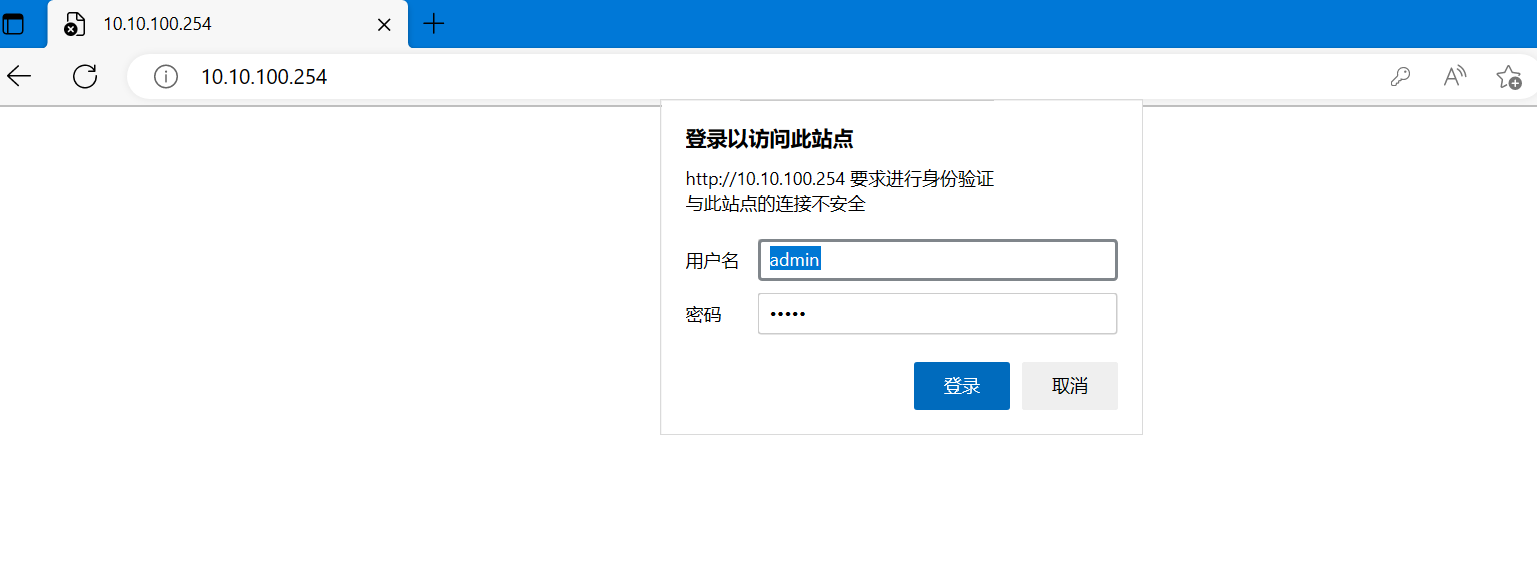Image resolution: width=1537 pixels, height=585 pixels.
Task: Click the 登录以访问此站点 dialog heading
Action: (x=768, y=139)
